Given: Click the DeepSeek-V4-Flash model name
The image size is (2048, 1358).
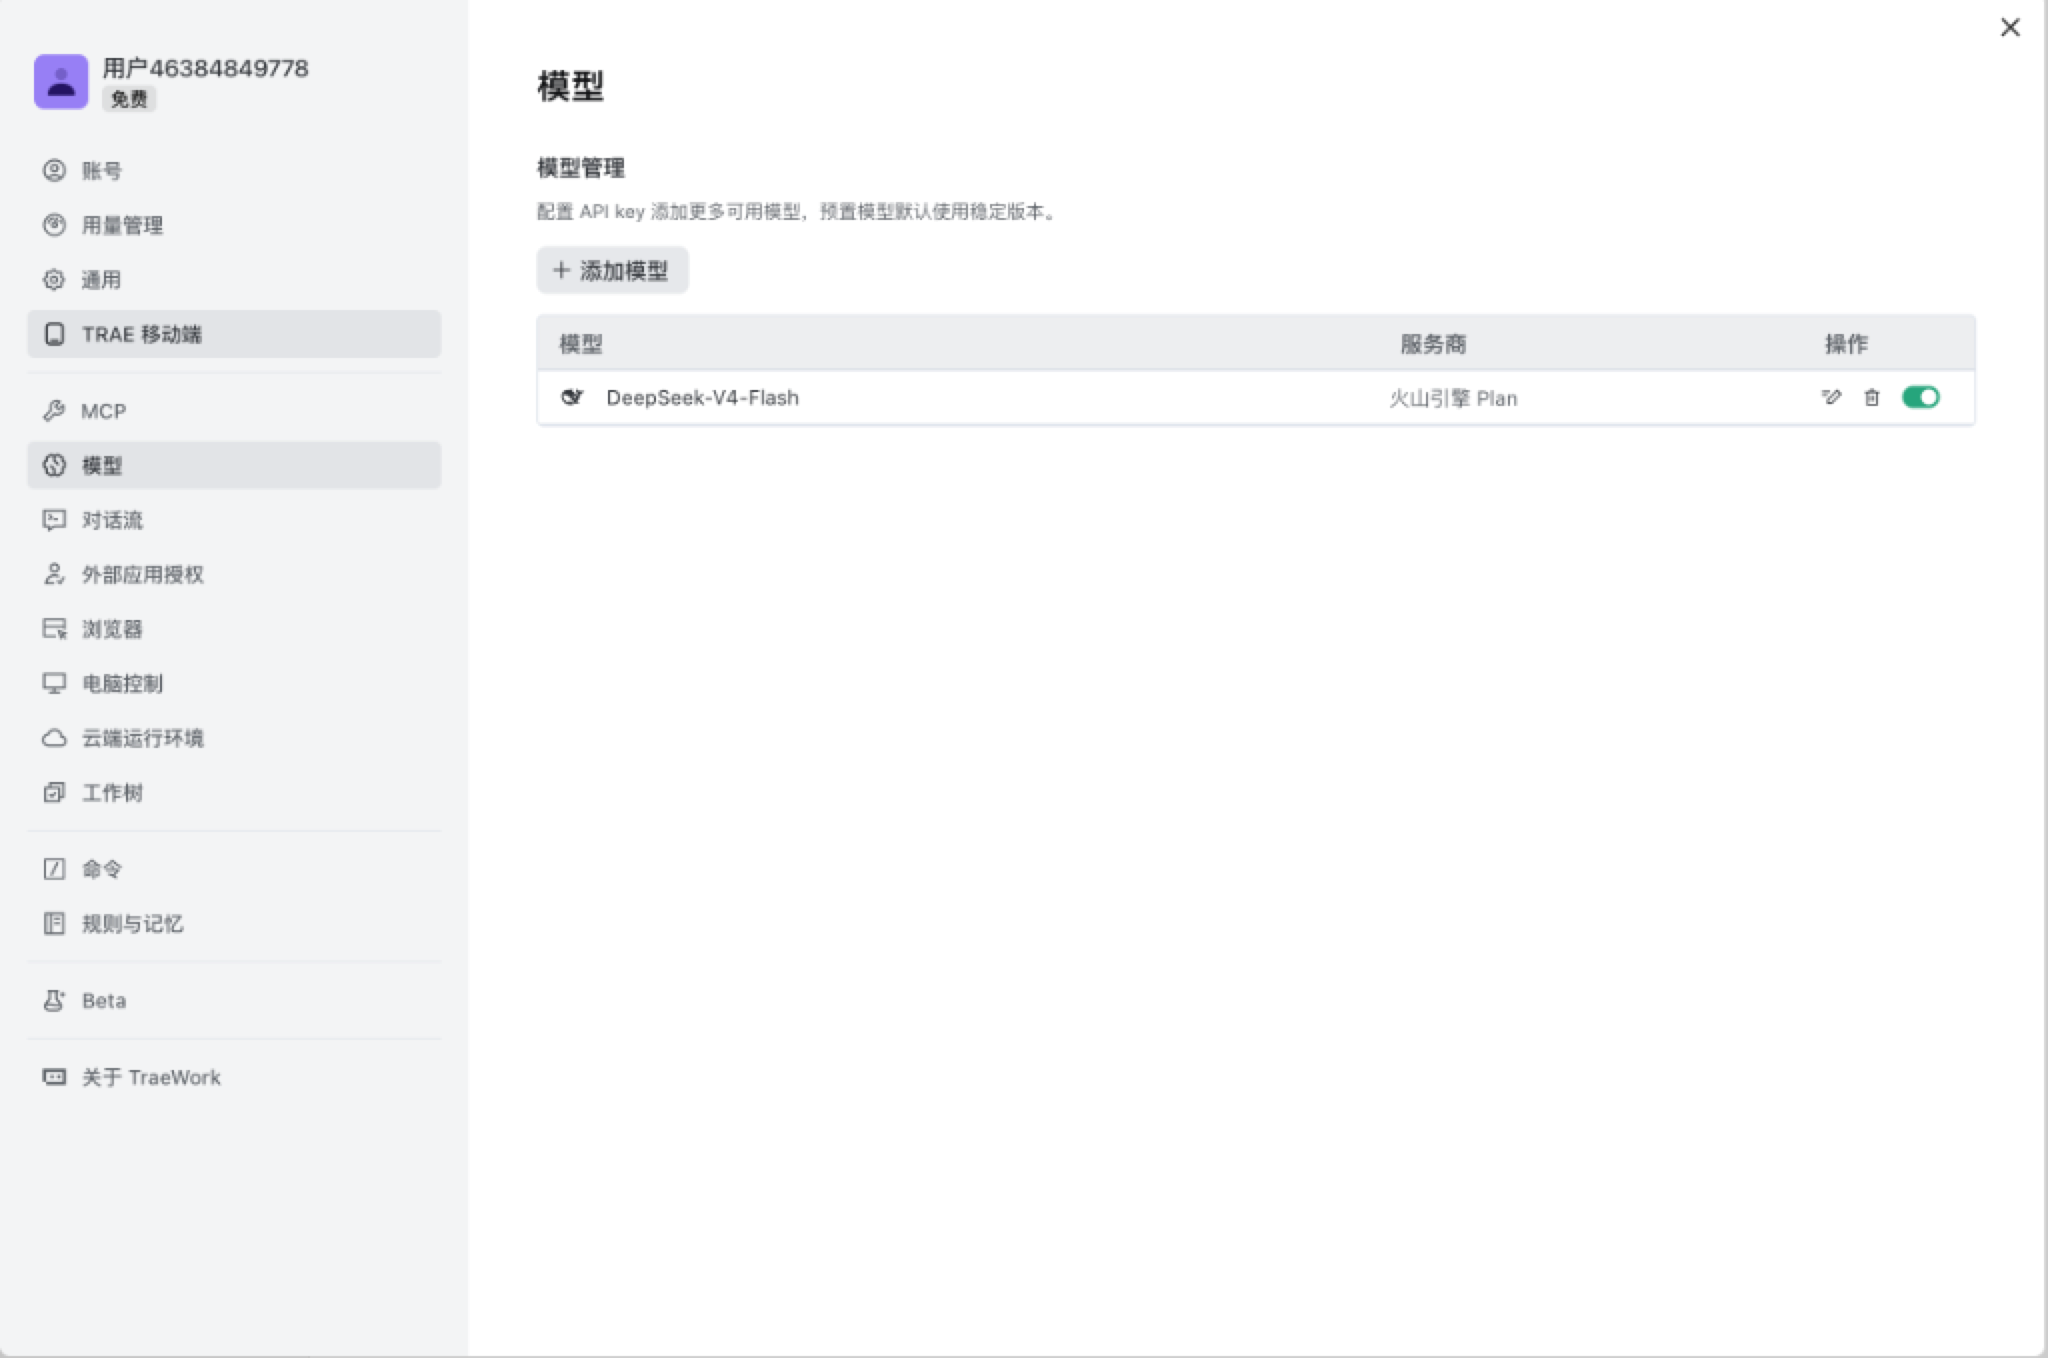Looking at the screenshot, I should point(702,397).
